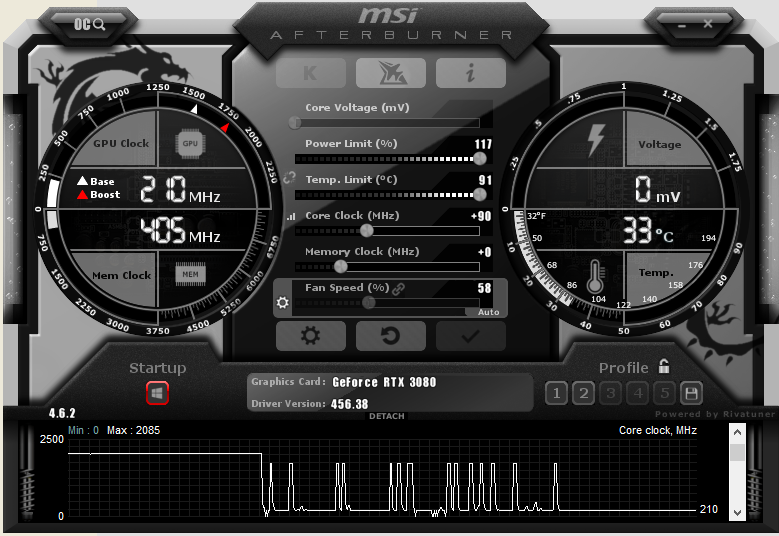The width and height of the screenshot is (779, 536).
Task: Click the 405 MHz memory clock readout
Action: tap(180, 230)
